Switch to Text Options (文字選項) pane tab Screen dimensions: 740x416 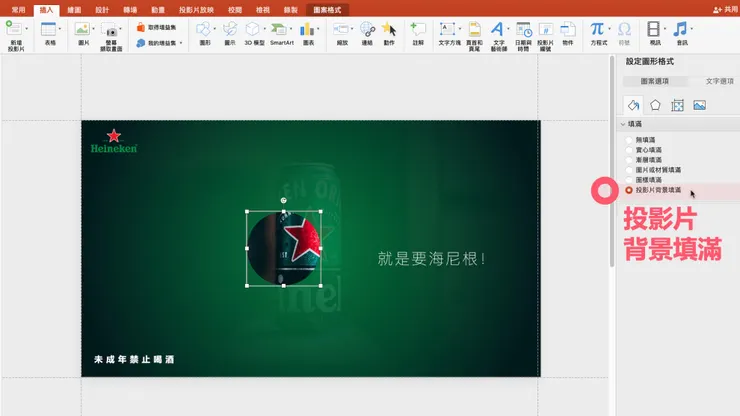click(720, 81)
